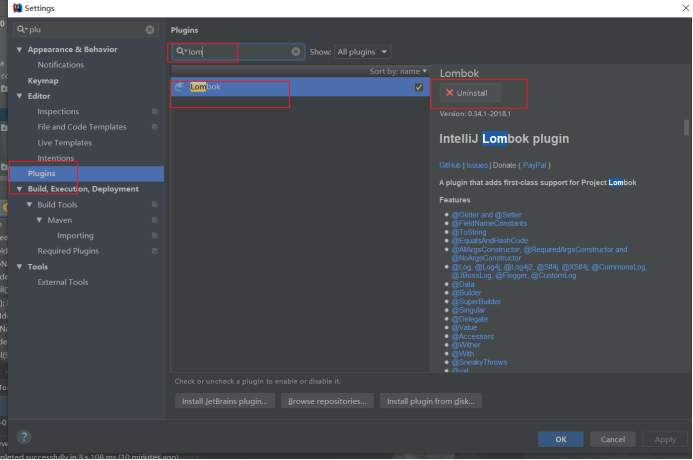
Task: Click project-level icon beside File and Code Templates
Action: click(155, 127)
